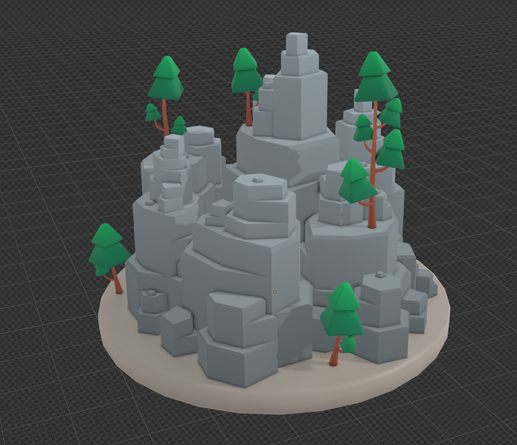Screen dimensions: 517x445
Task: Select the mid-right pine foliage over the rocks
Action: tap(357, 182)
